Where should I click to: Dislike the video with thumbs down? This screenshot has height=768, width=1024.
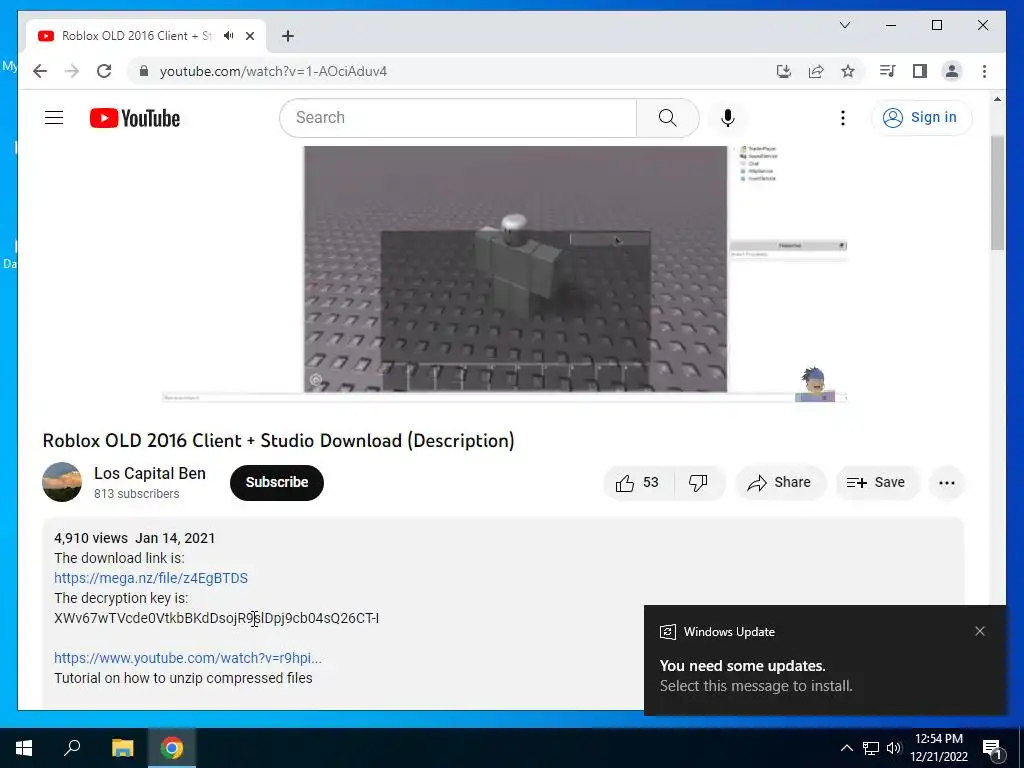coord(699,483)
